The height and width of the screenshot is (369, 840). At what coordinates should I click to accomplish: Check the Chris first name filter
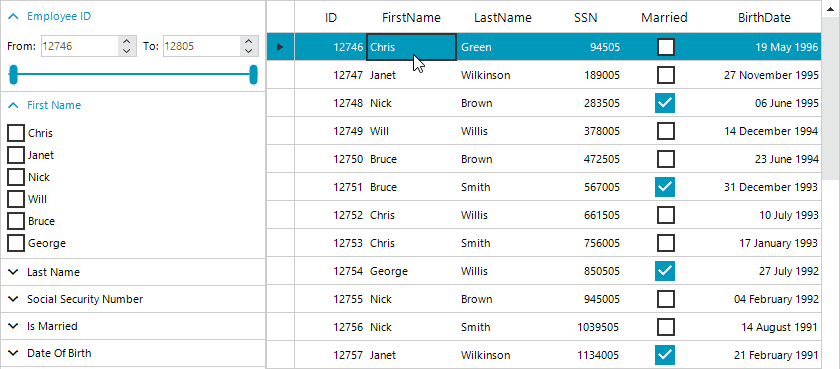coord(16,133)
